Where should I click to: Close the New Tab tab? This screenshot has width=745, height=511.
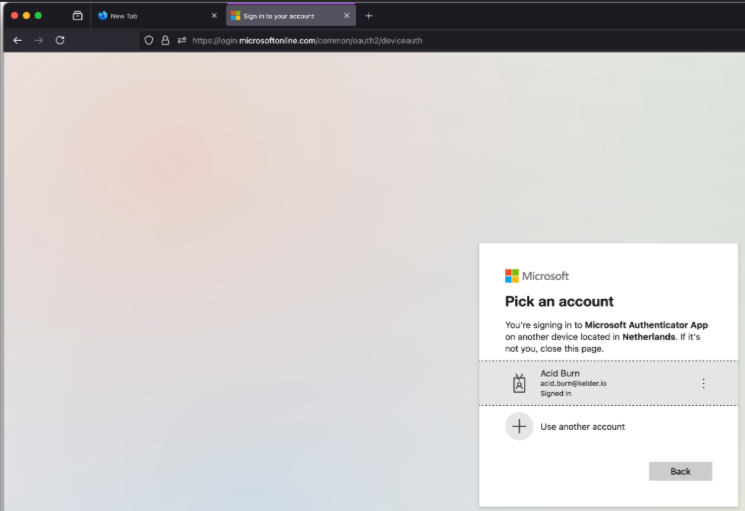pos(213,16)
